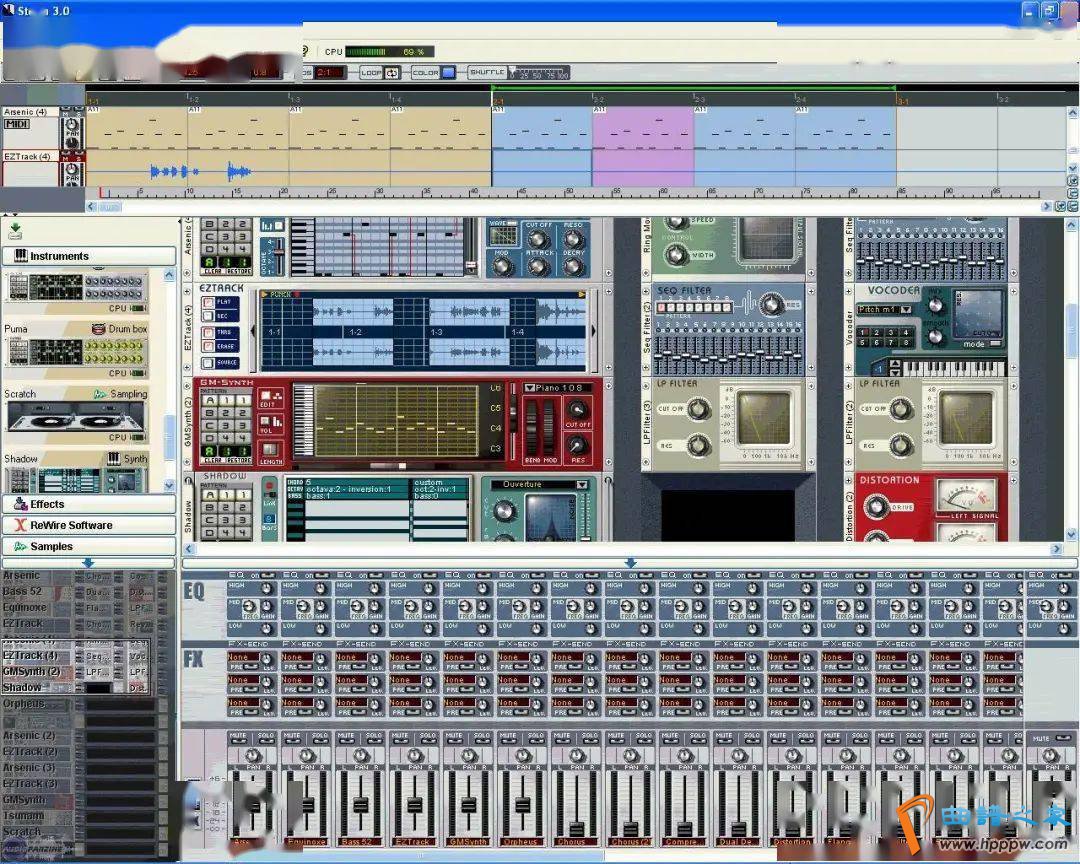
Task: Click the GM-Synth VOL icon
Action: point(270,428)
